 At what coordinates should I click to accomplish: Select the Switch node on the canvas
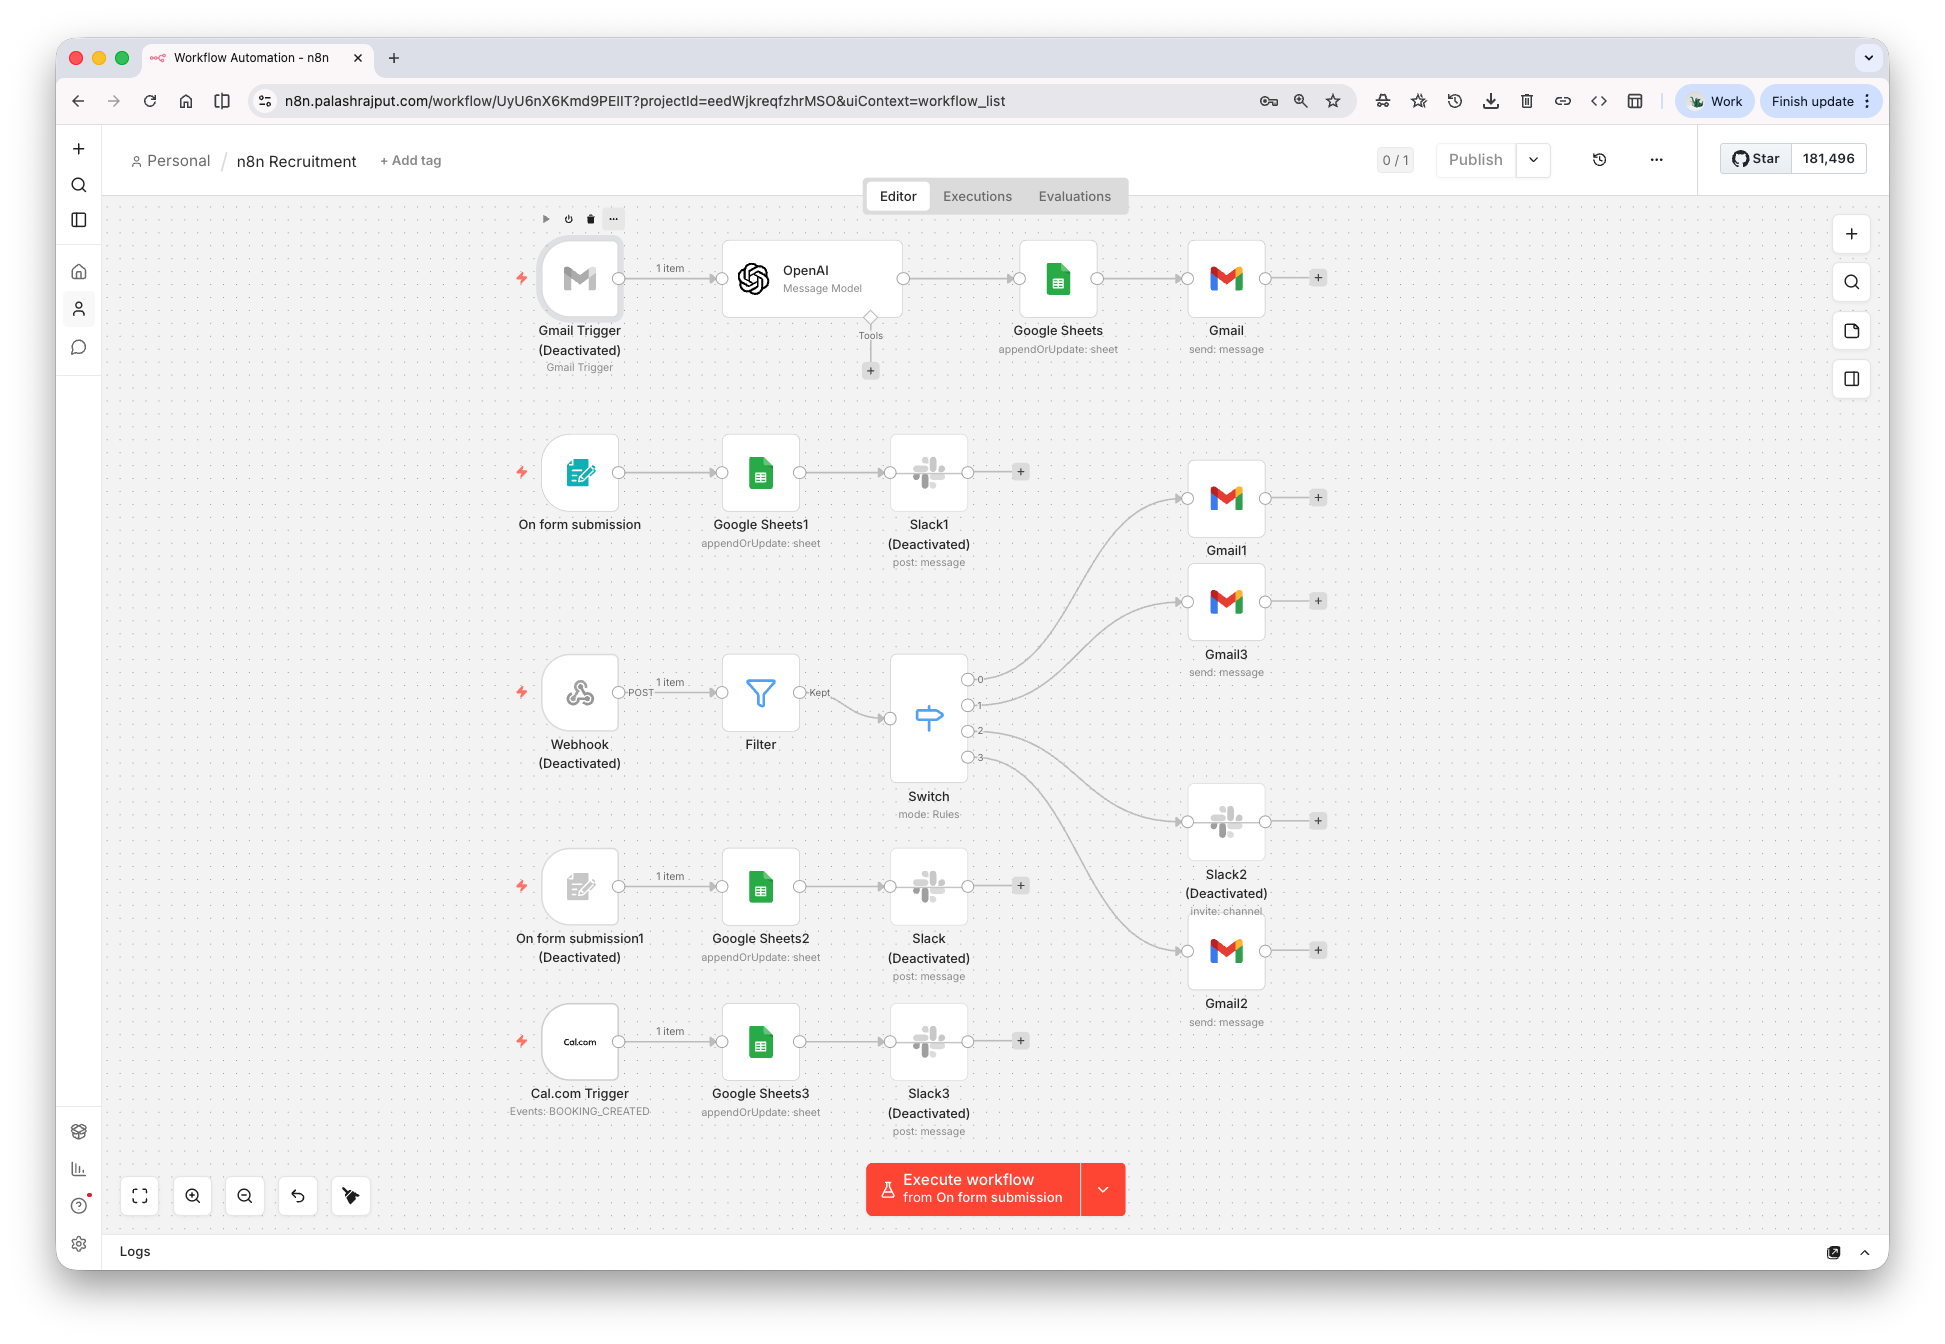(x=928, y=718)
